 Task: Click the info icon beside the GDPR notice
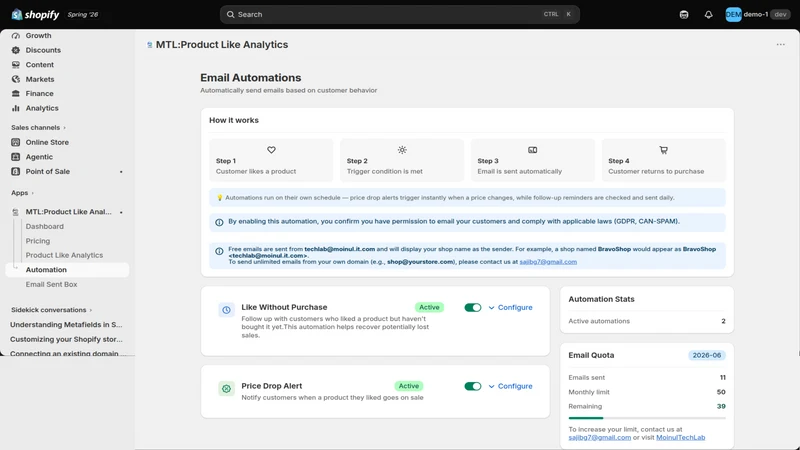point(219,222)
